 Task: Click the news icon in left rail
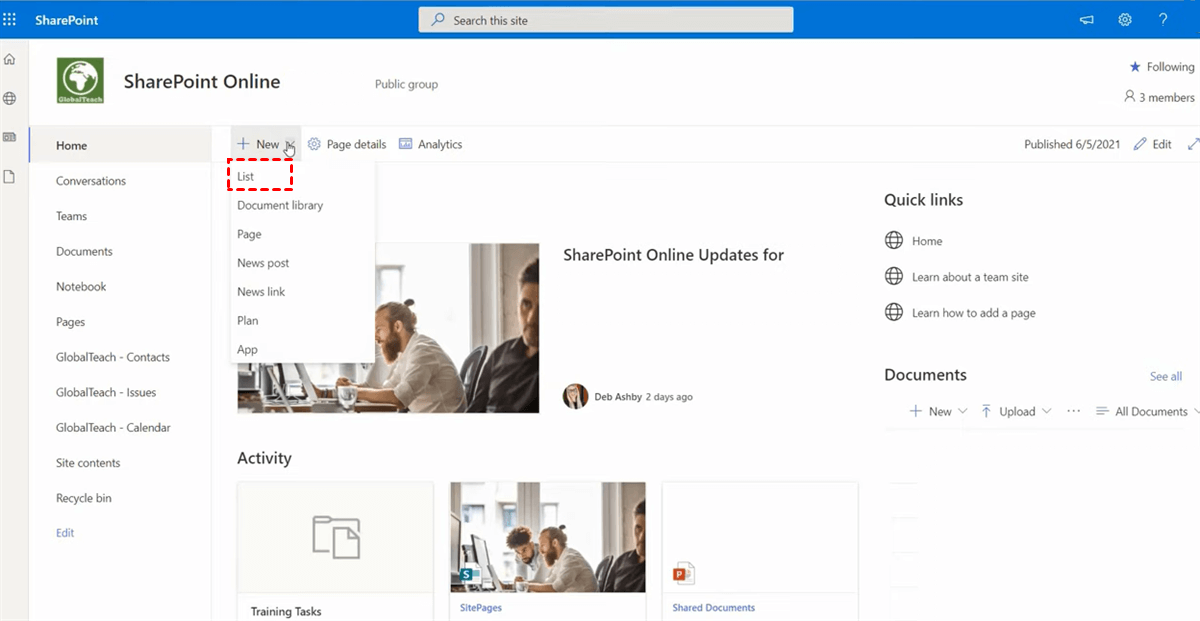point(10,137)
